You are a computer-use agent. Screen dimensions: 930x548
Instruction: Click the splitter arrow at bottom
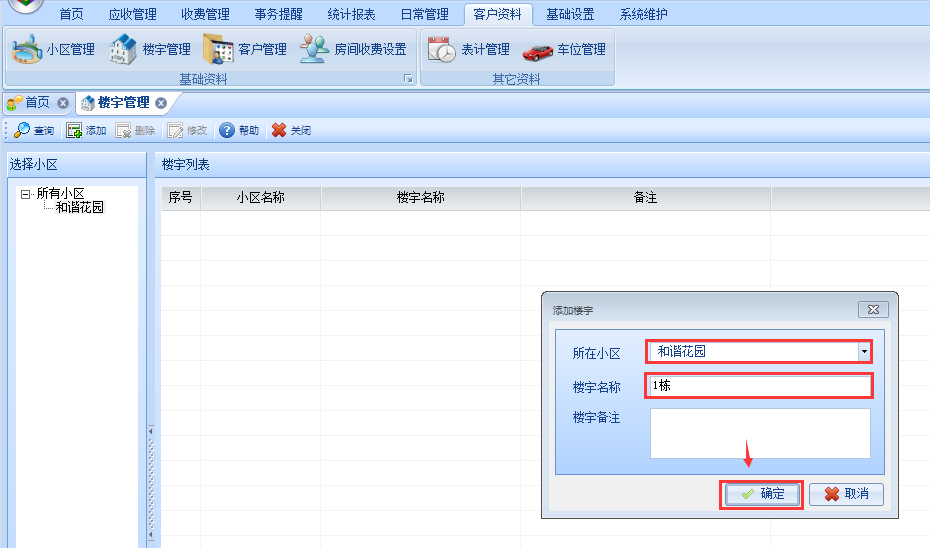pyautogui.click(x=151, y=535)
